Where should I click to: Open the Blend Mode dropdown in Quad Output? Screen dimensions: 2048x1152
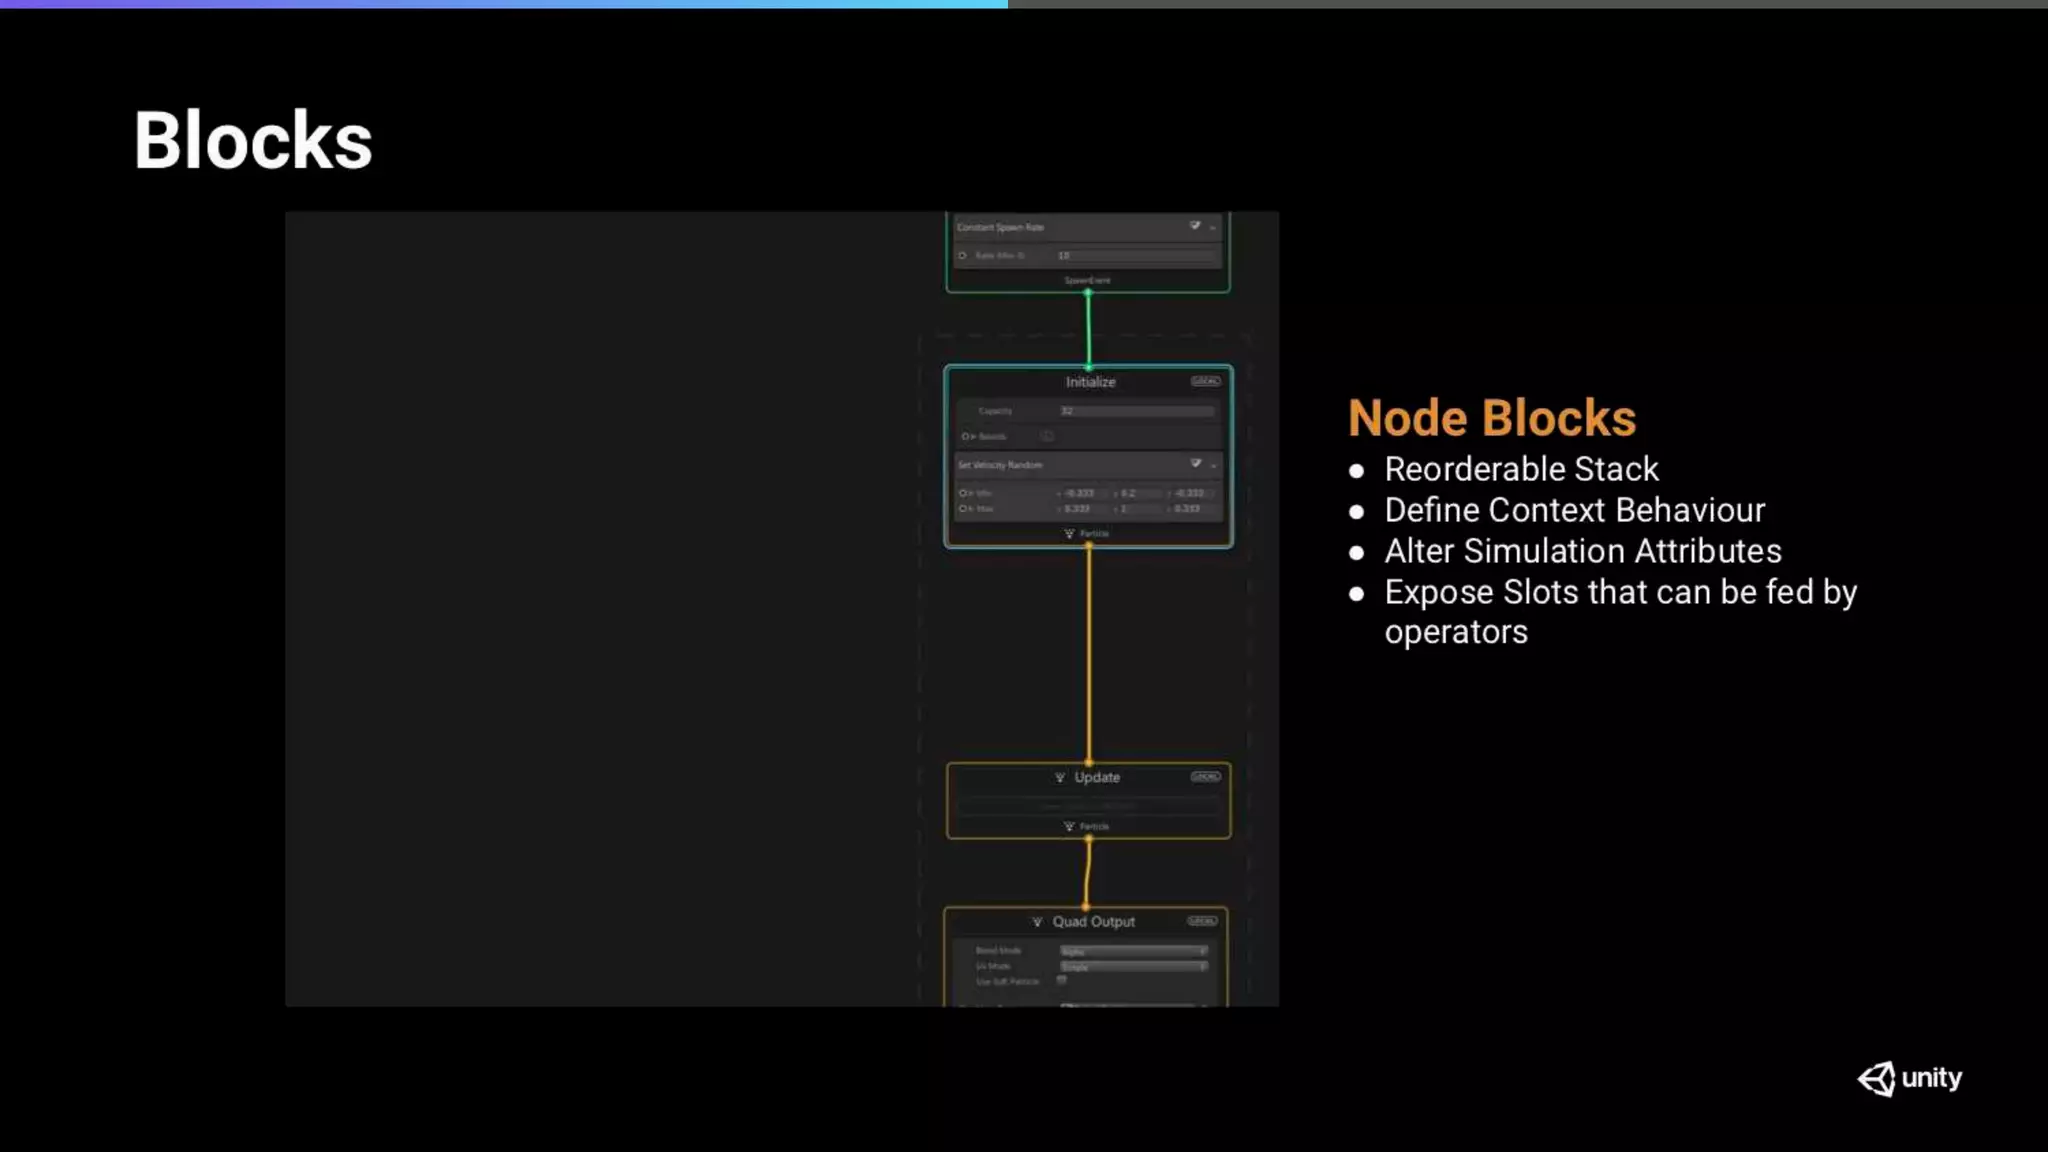(x=1133, y=951)
